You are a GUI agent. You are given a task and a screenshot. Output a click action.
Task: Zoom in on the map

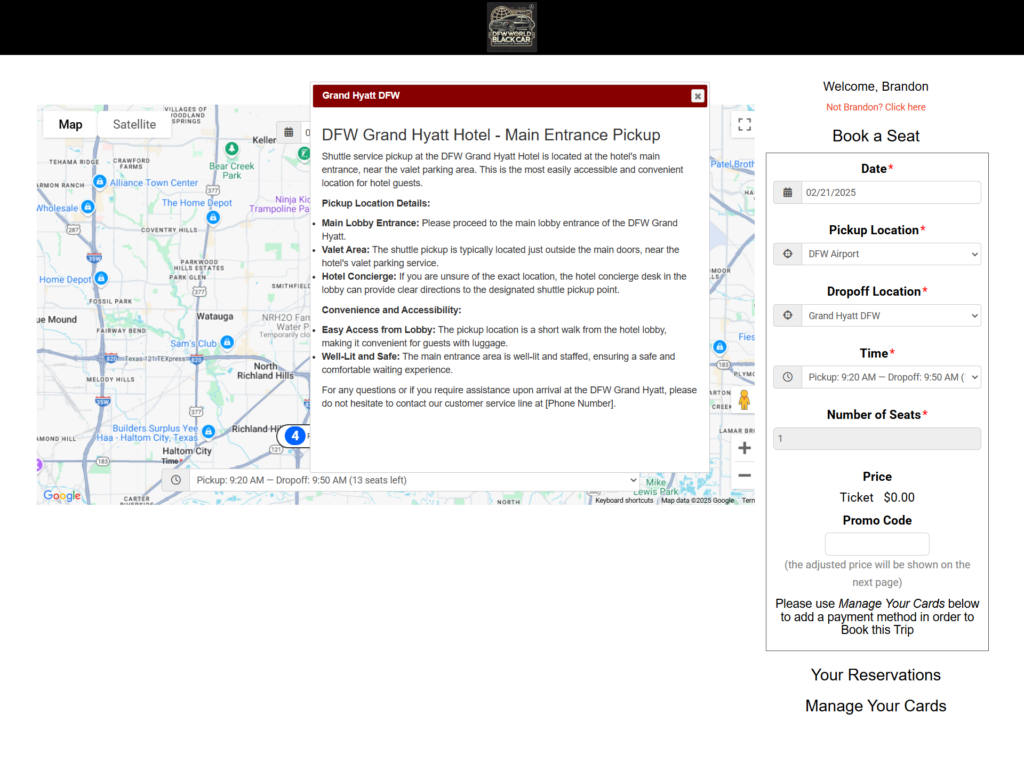pos(743,448)
